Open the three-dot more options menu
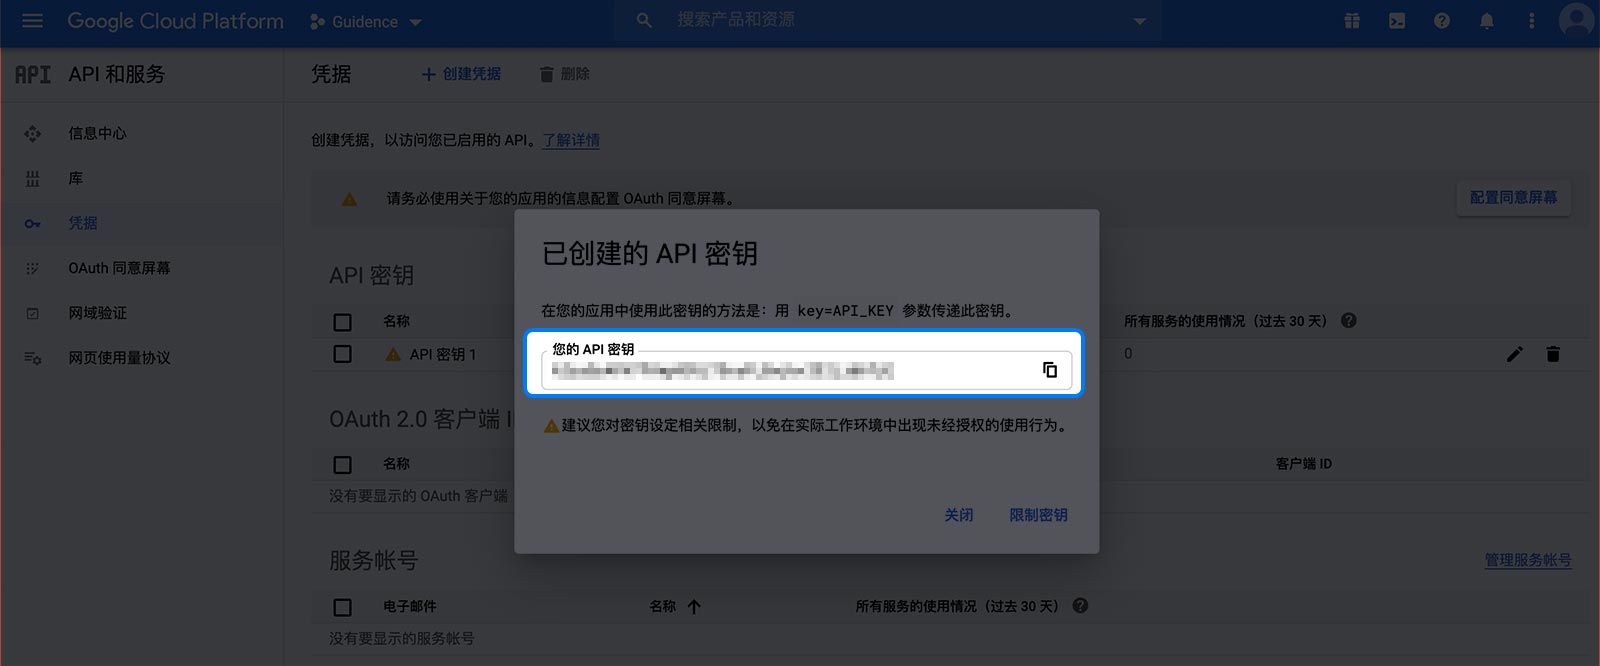The height and width of the screenshot is (666, 1600). click(1531, 21)
